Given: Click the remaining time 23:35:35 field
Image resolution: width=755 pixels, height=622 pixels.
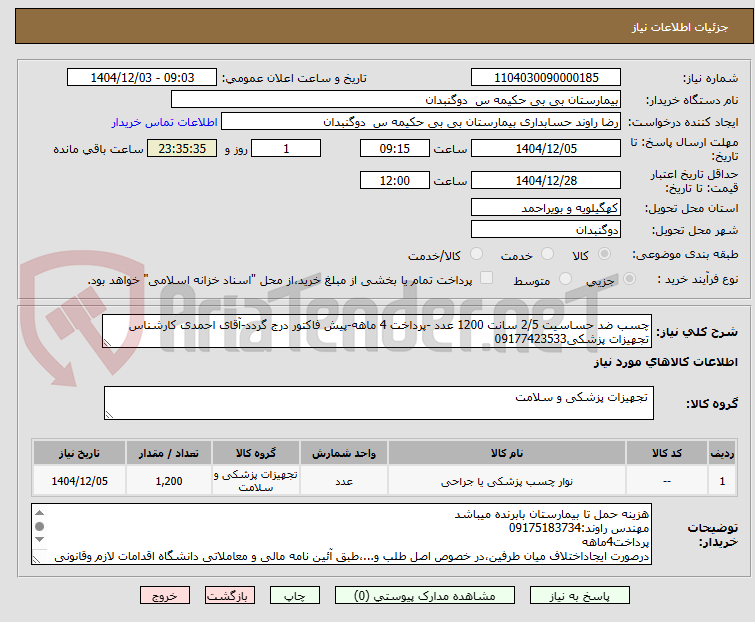Looking at the screenshot, I should (x=182, y=148).
